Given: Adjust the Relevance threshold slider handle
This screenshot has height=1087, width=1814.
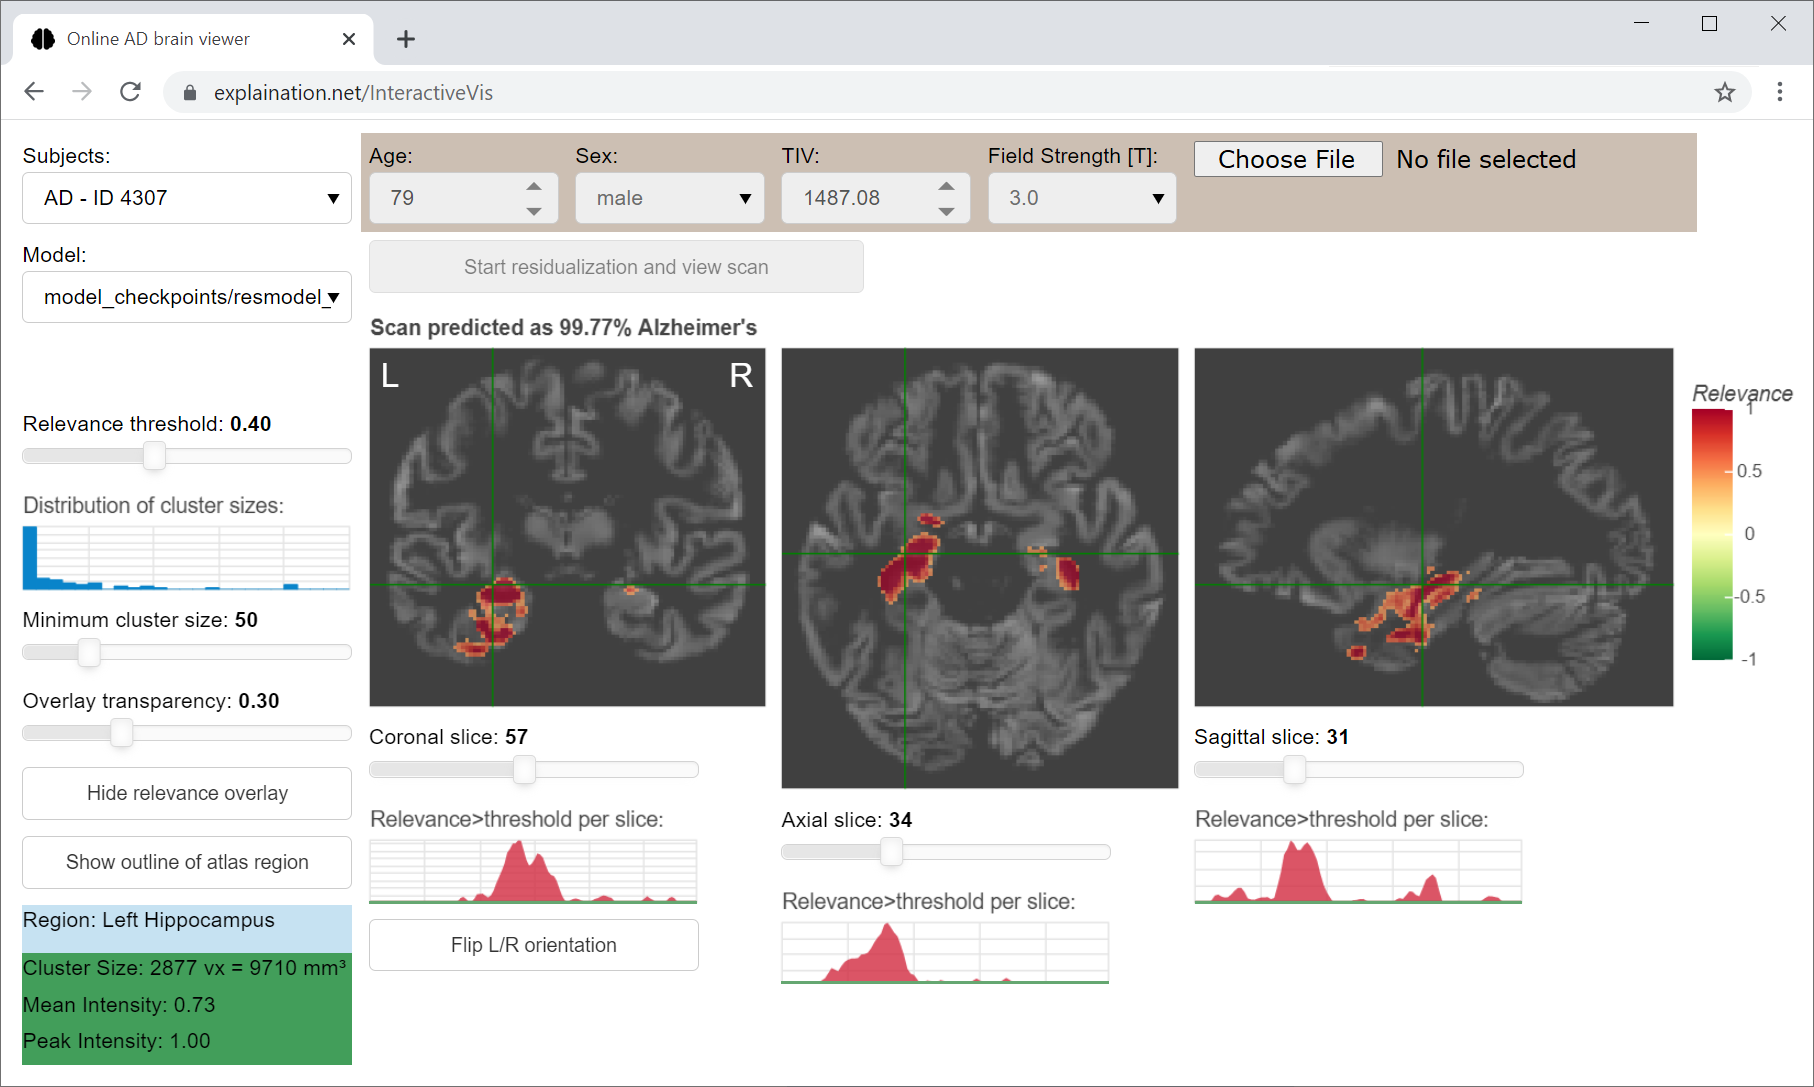Looking at the screenshot, I should [x=154, y=456].
